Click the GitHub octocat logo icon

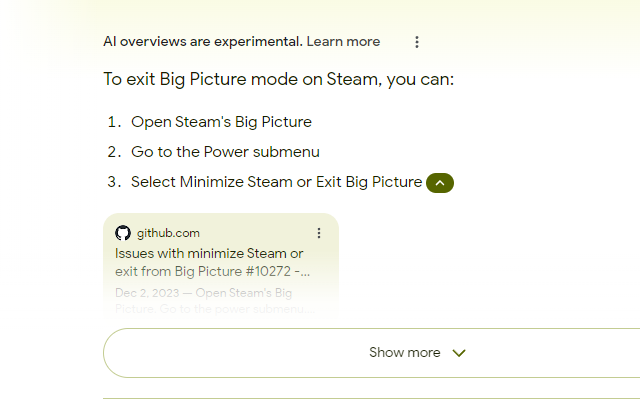[122, 233]
